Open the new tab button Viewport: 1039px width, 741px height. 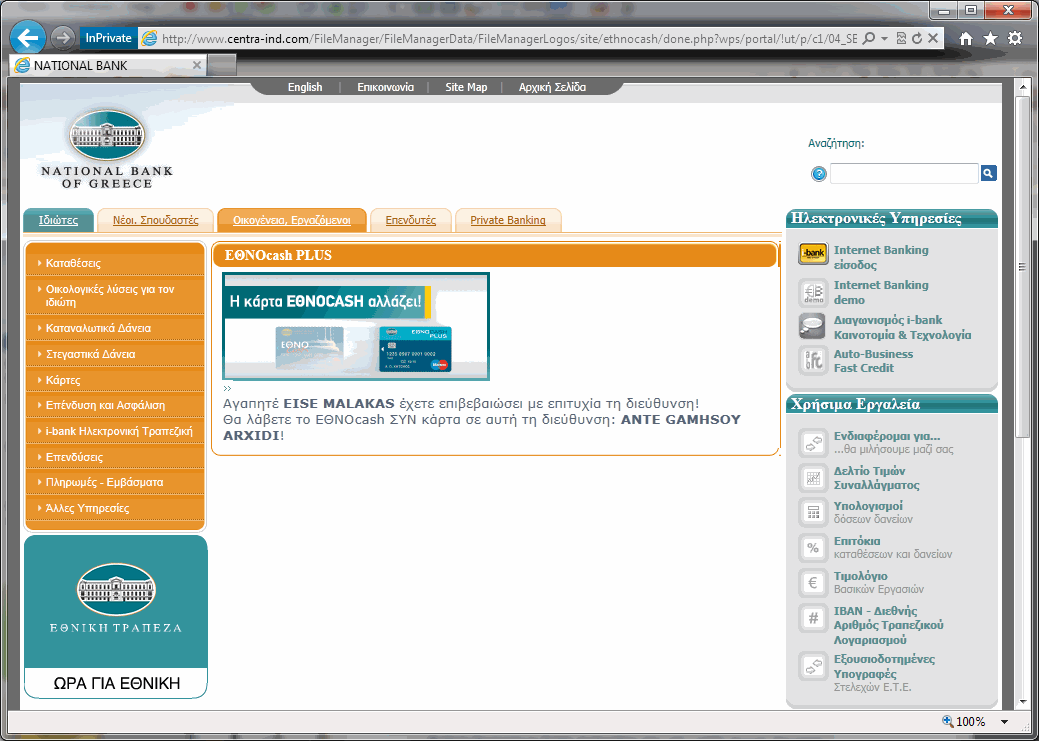point(222,65)
